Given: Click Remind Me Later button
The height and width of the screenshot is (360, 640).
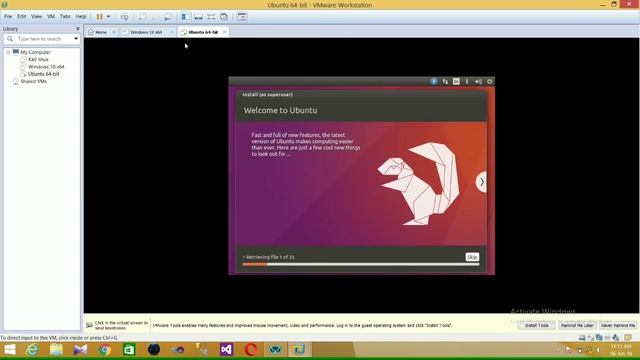Looking at the screenshot, I should pos(577,325).
